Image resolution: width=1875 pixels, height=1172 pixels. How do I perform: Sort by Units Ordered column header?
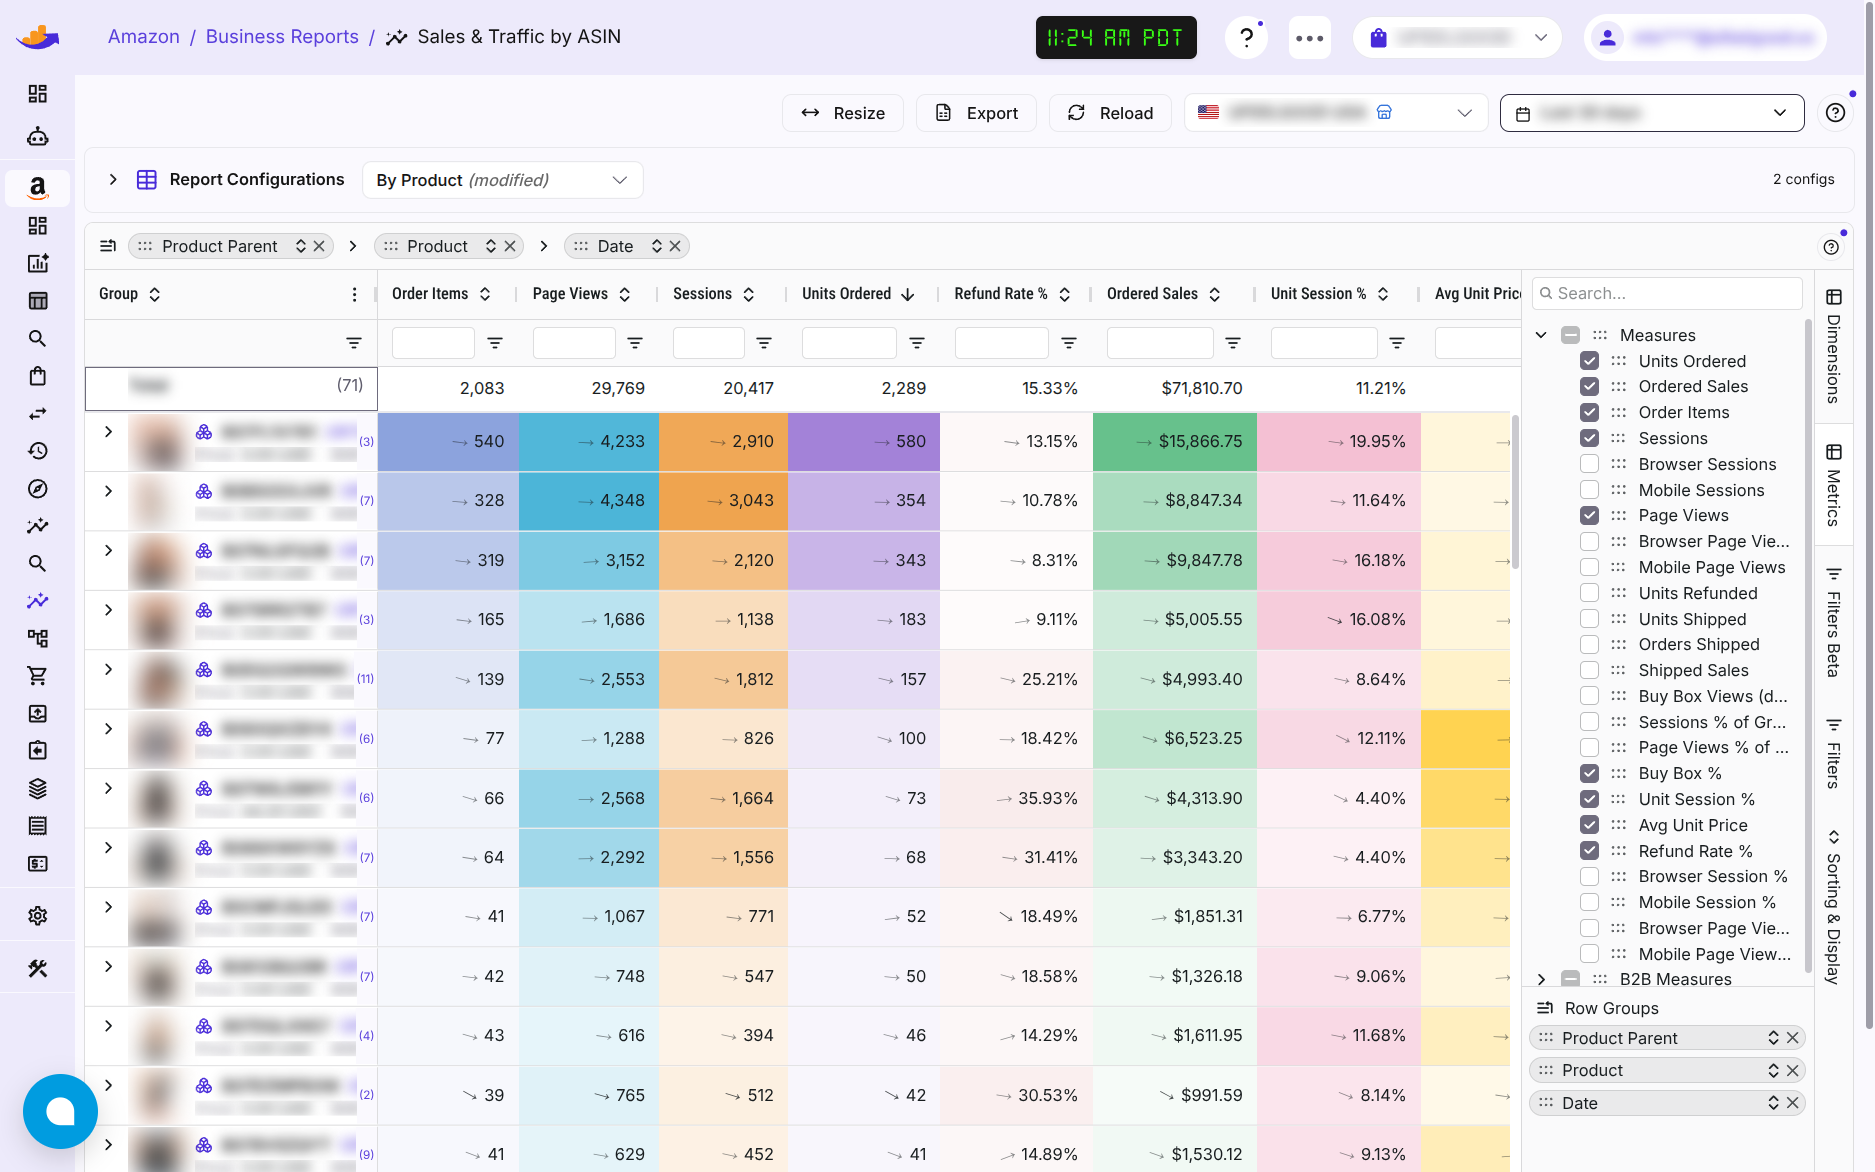pos(858,294)
